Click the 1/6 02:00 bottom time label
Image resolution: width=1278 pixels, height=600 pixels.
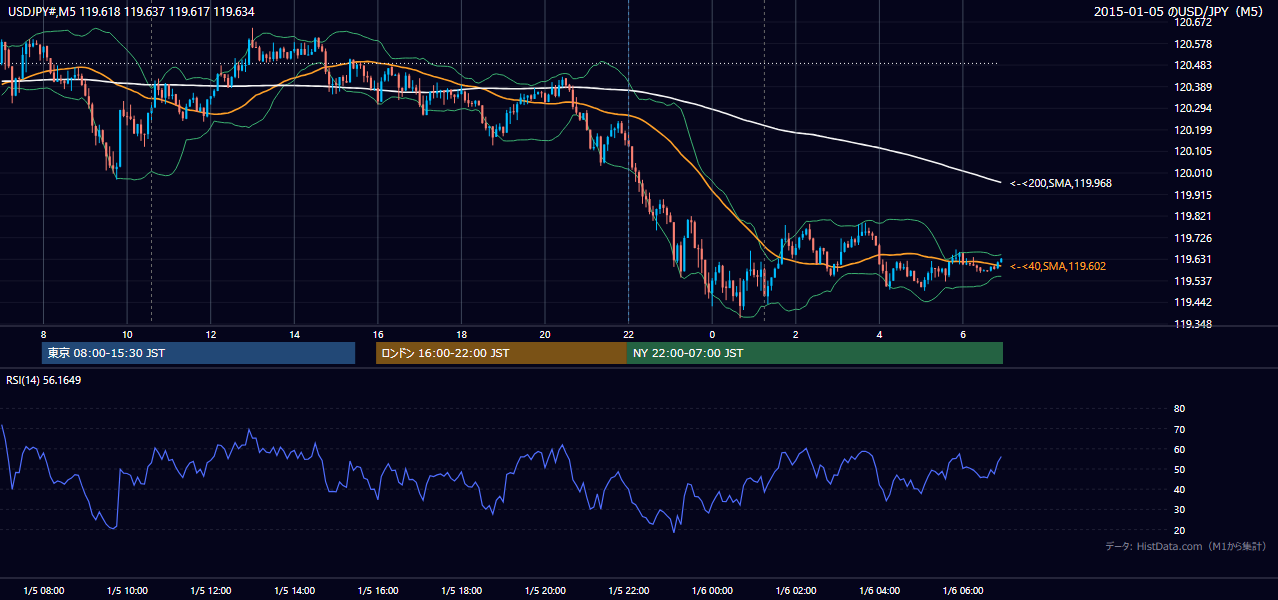click(796, 591)
